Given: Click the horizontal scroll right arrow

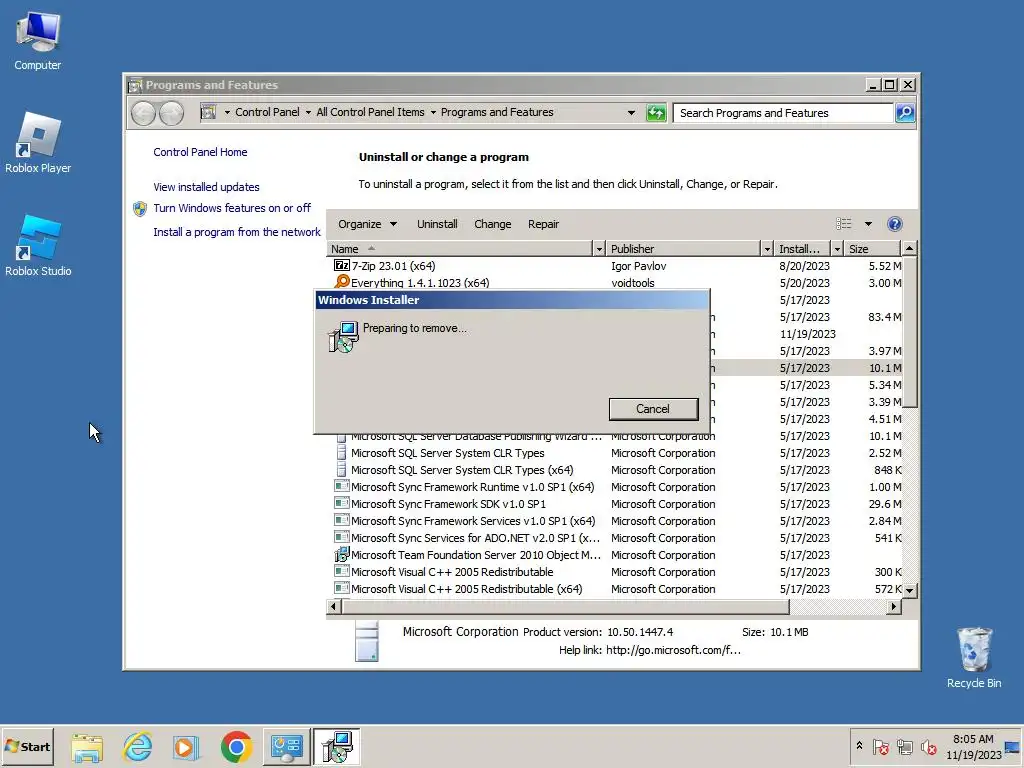Looking at the screenshot, I should pos(894,607).
